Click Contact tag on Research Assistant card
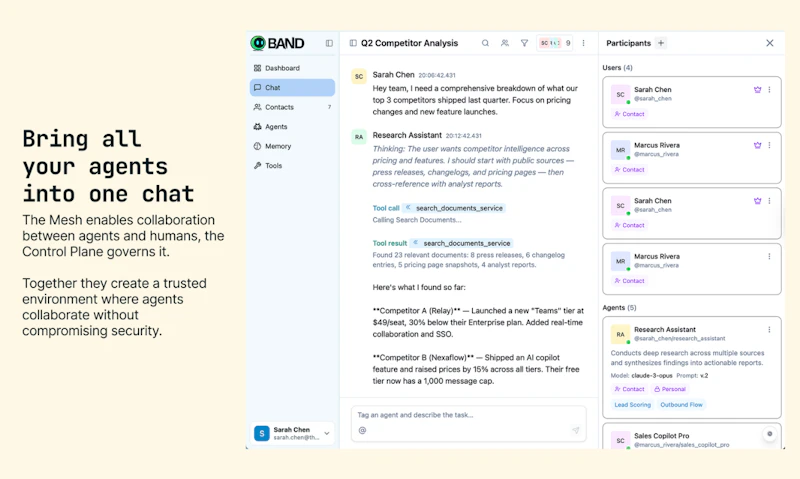 [629, 389]
